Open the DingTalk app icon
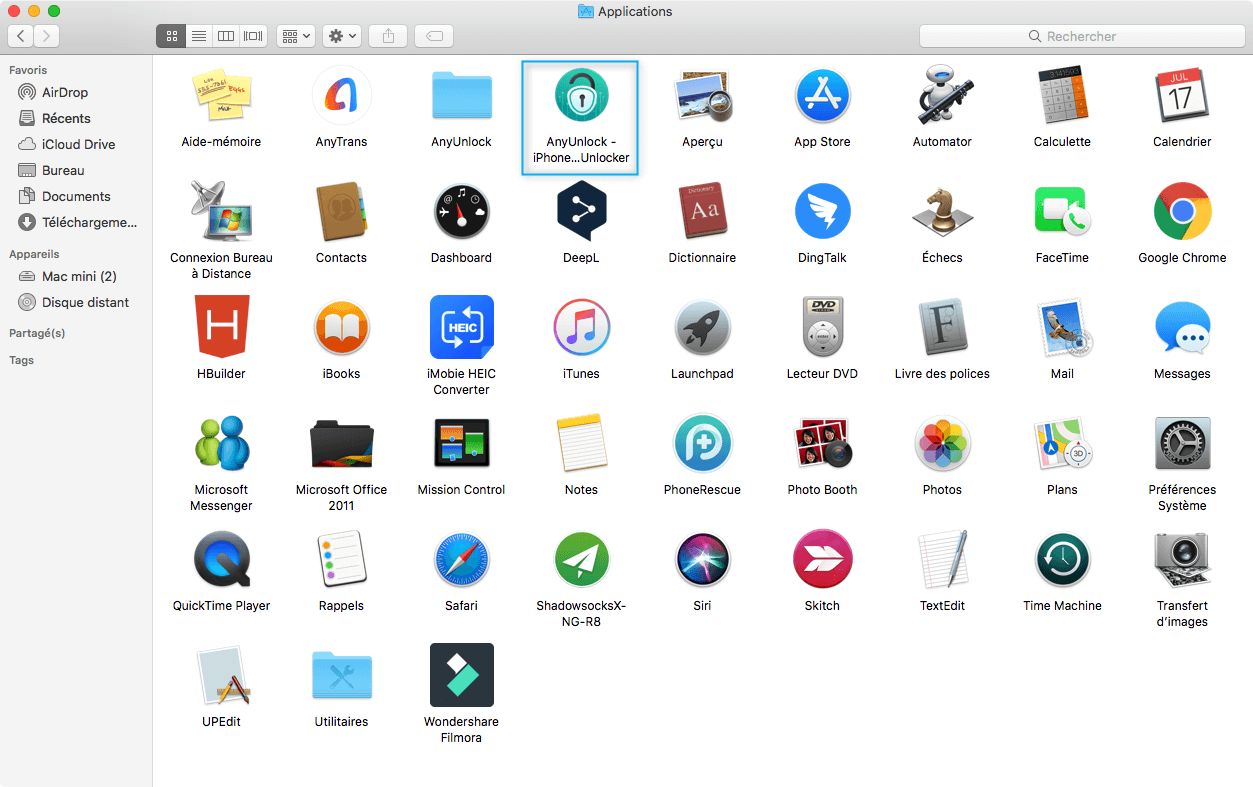Viewport: 1253px width, 787px height. (822, 211)
